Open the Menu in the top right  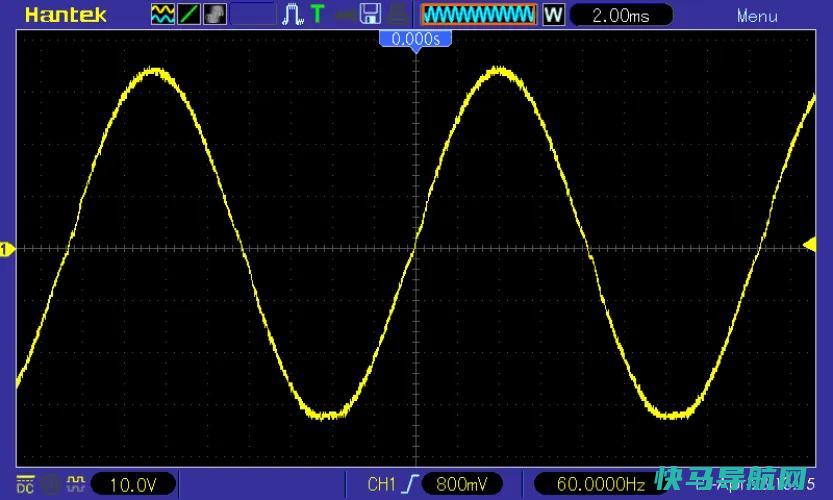[x=757, y=16]
